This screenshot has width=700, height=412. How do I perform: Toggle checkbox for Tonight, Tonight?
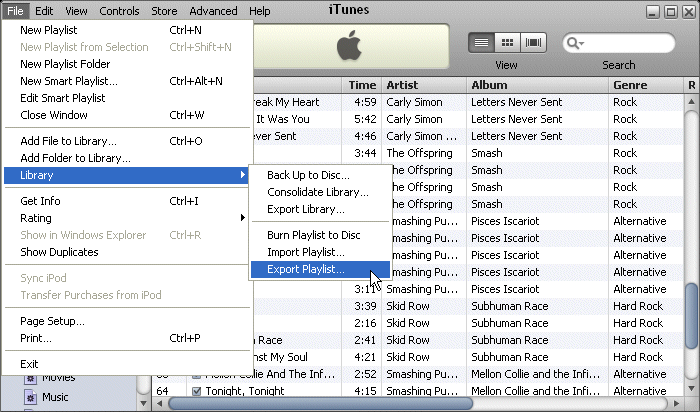point(196,391)
